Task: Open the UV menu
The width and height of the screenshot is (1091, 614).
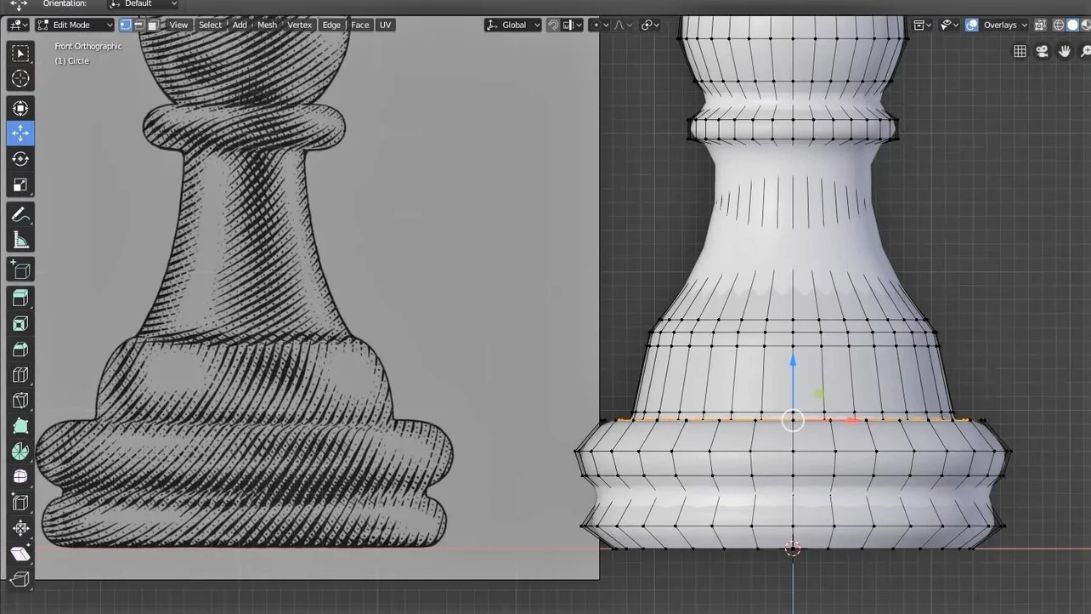Action: (x=385, y=25)
